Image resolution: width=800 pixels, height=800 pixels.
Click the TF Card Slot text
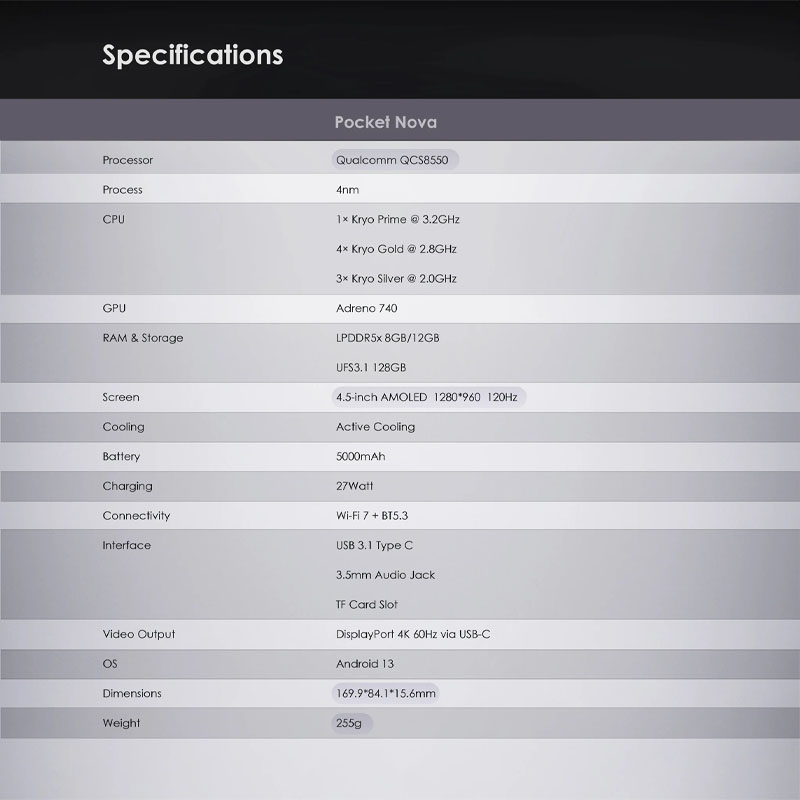pyautogui.click(x=367, y=605)
